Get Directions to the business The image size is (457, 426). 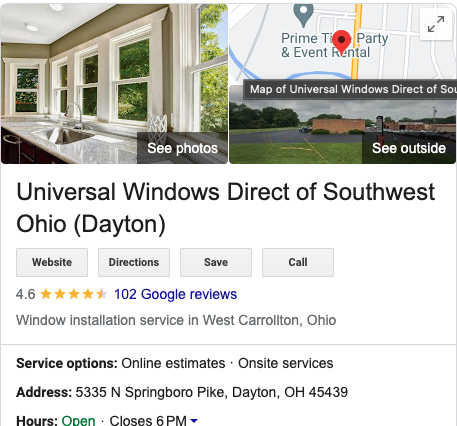(134, 262)
